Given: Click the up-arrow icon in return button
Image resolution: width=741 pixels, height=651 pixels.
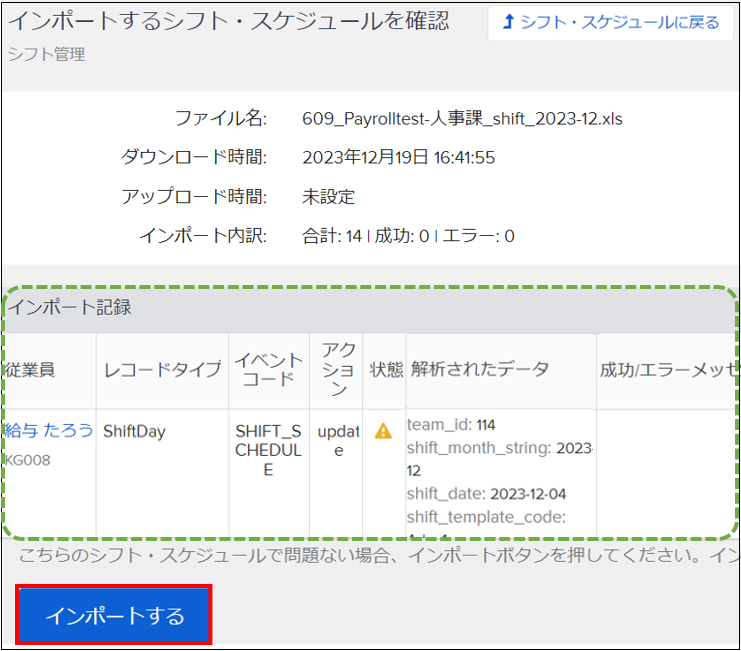Looking at the screenshot, I should pyautogui.click(x=508, y=22).
